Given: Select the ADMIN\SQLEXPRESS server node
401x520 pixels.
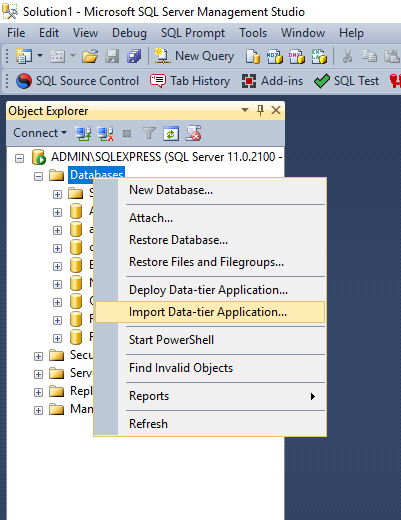Looking at the screenshot, I should click(x=166, y=157).
